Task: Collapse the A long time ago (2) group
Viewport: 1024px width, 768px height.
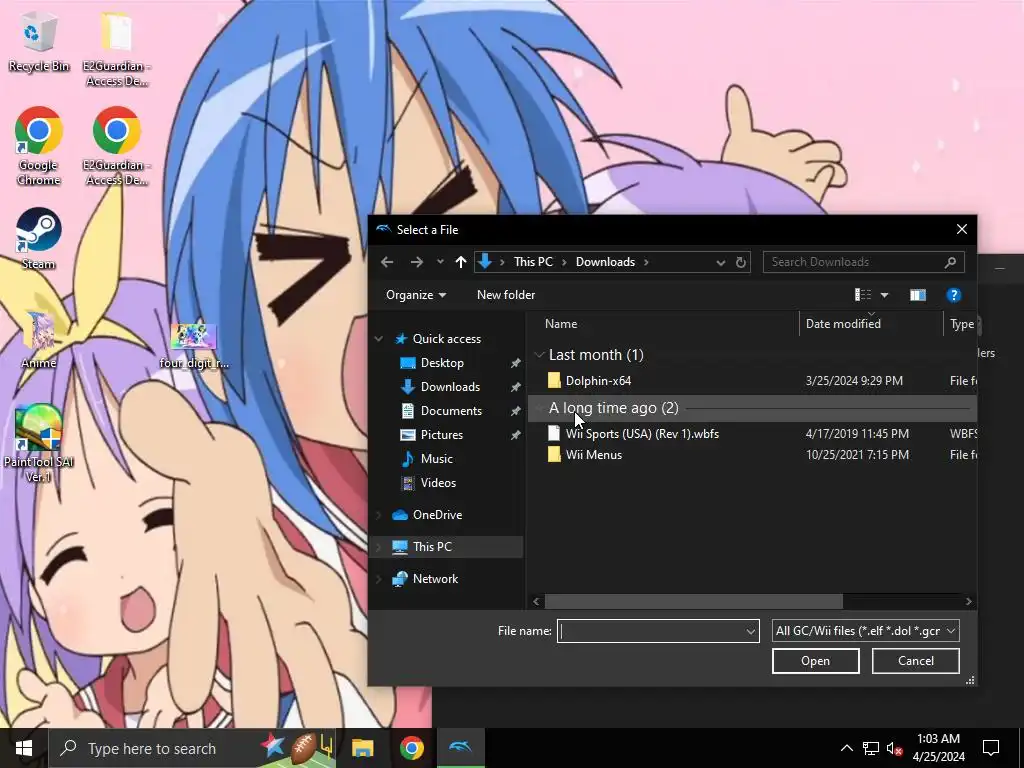Action: point(539,408)
